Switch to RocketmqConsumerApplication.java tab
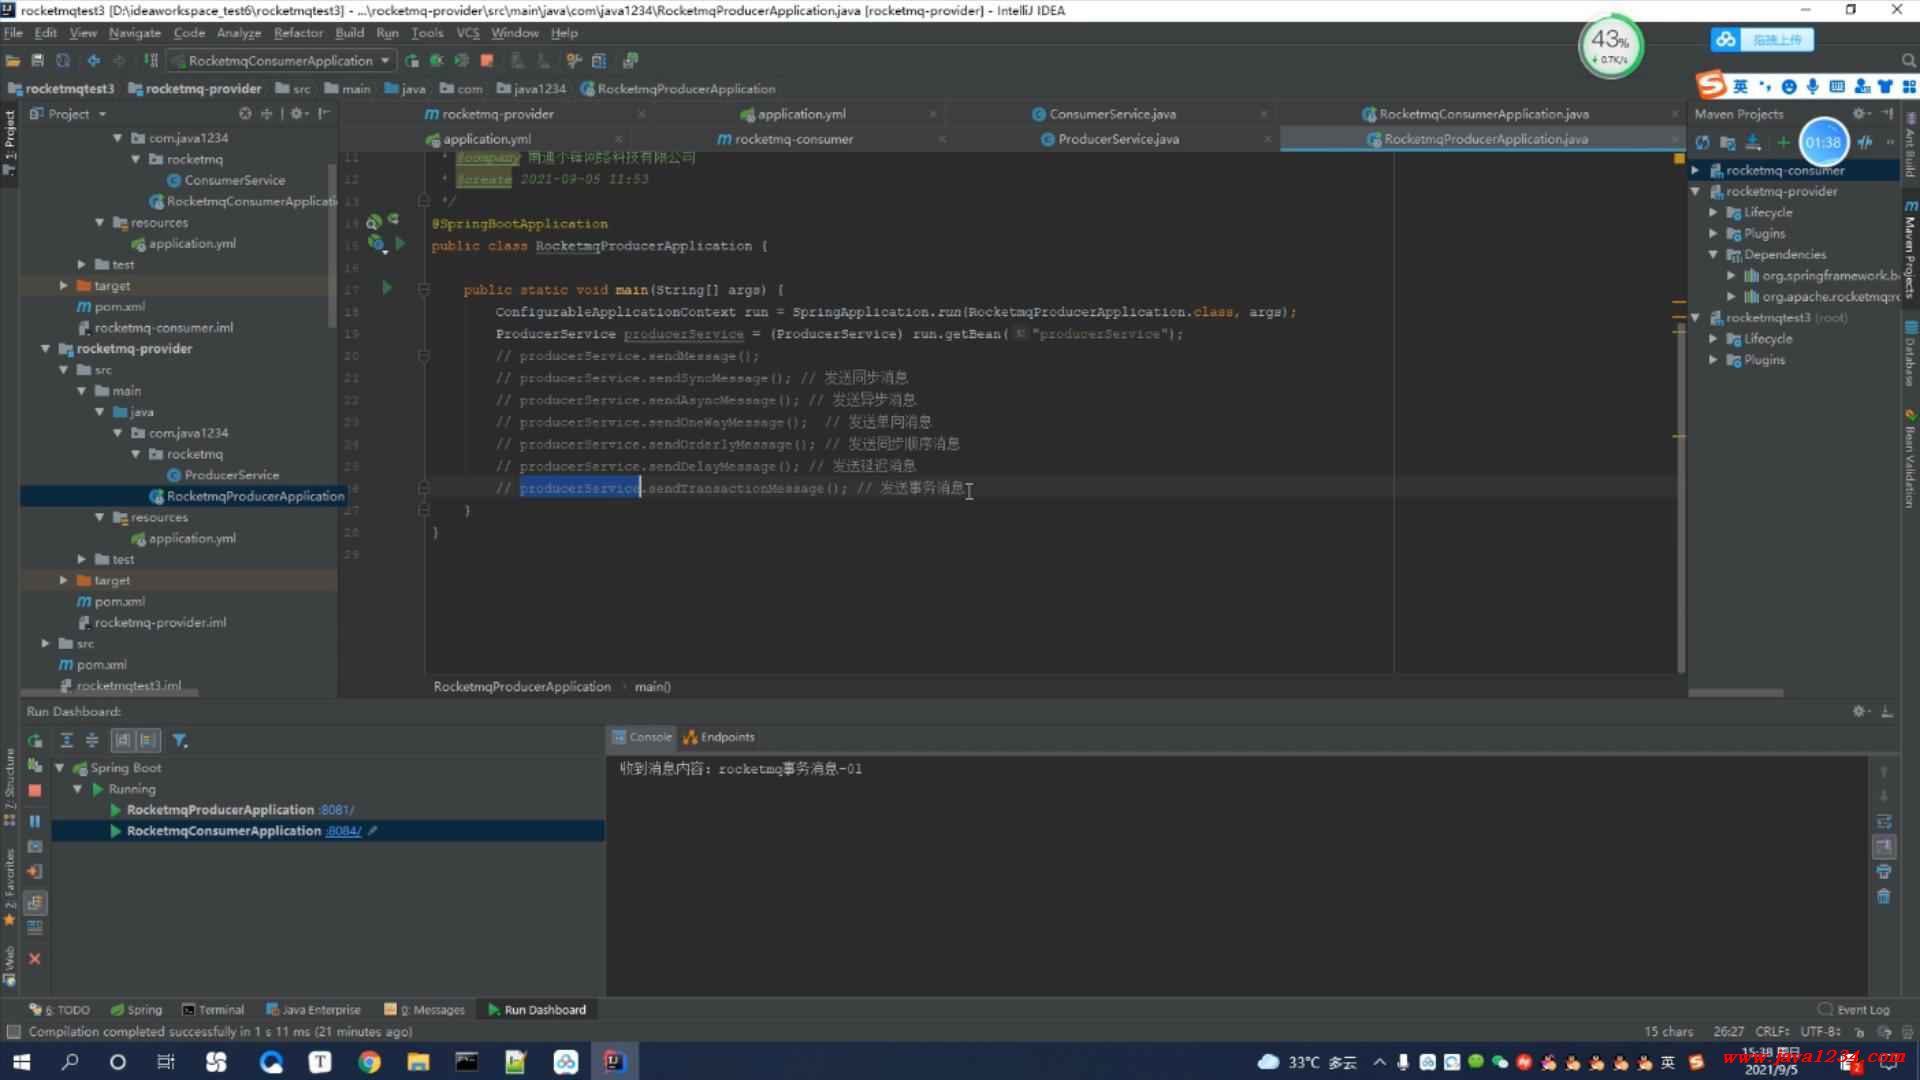 click(x=1484, y=114)
